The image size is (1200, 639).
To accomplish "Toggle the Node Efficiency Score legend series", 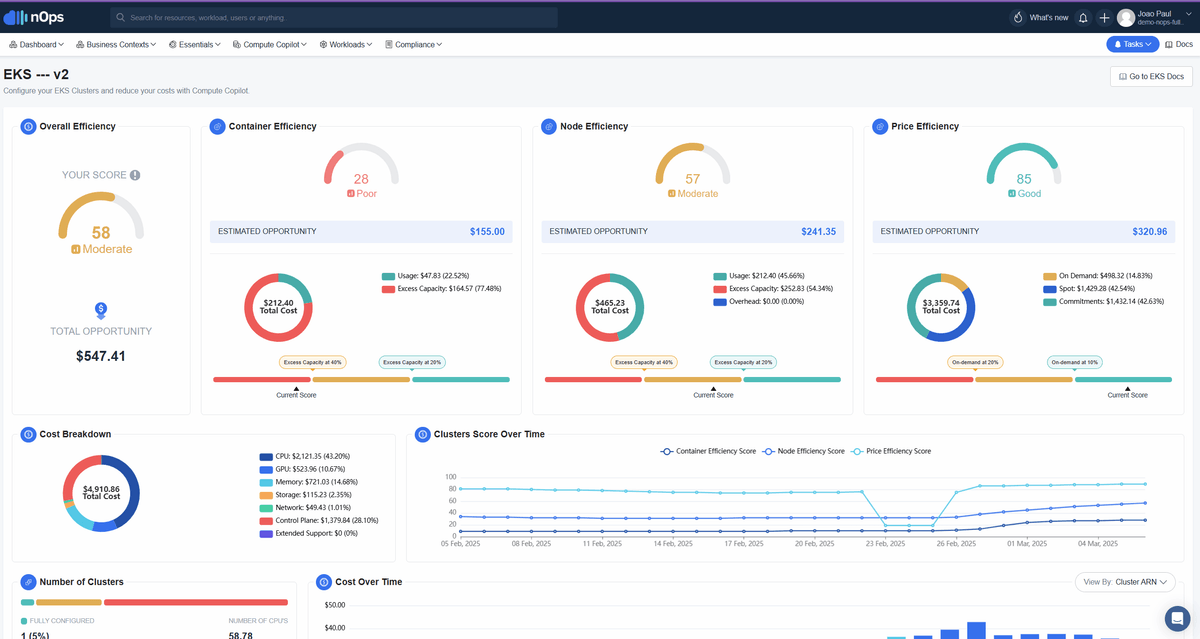I will 803,451.
